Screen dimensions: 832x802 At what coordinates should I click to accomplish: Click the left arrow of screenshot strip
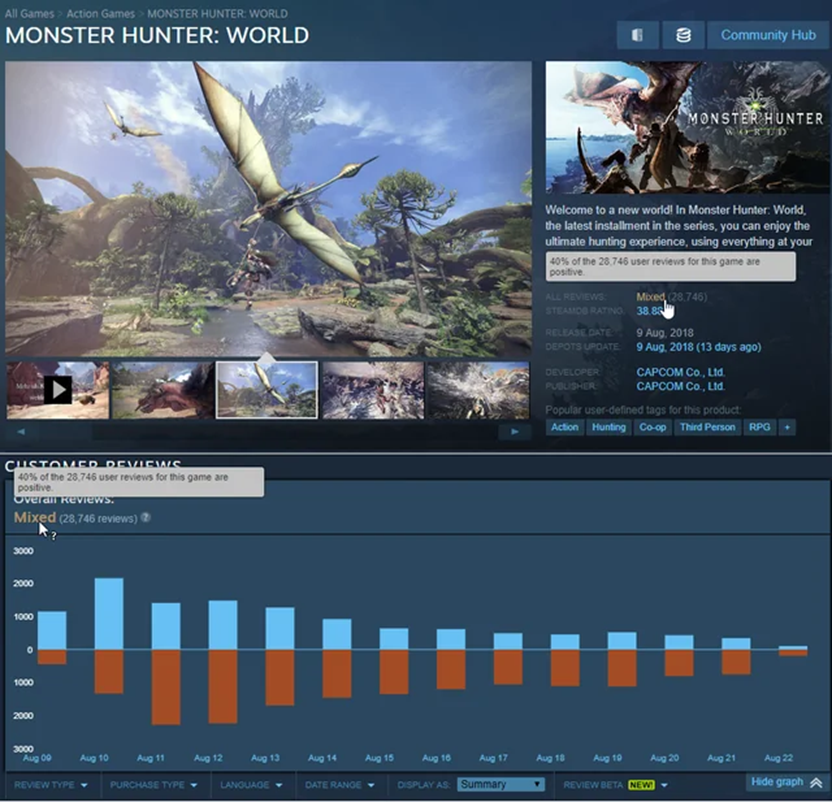[21, 432]
